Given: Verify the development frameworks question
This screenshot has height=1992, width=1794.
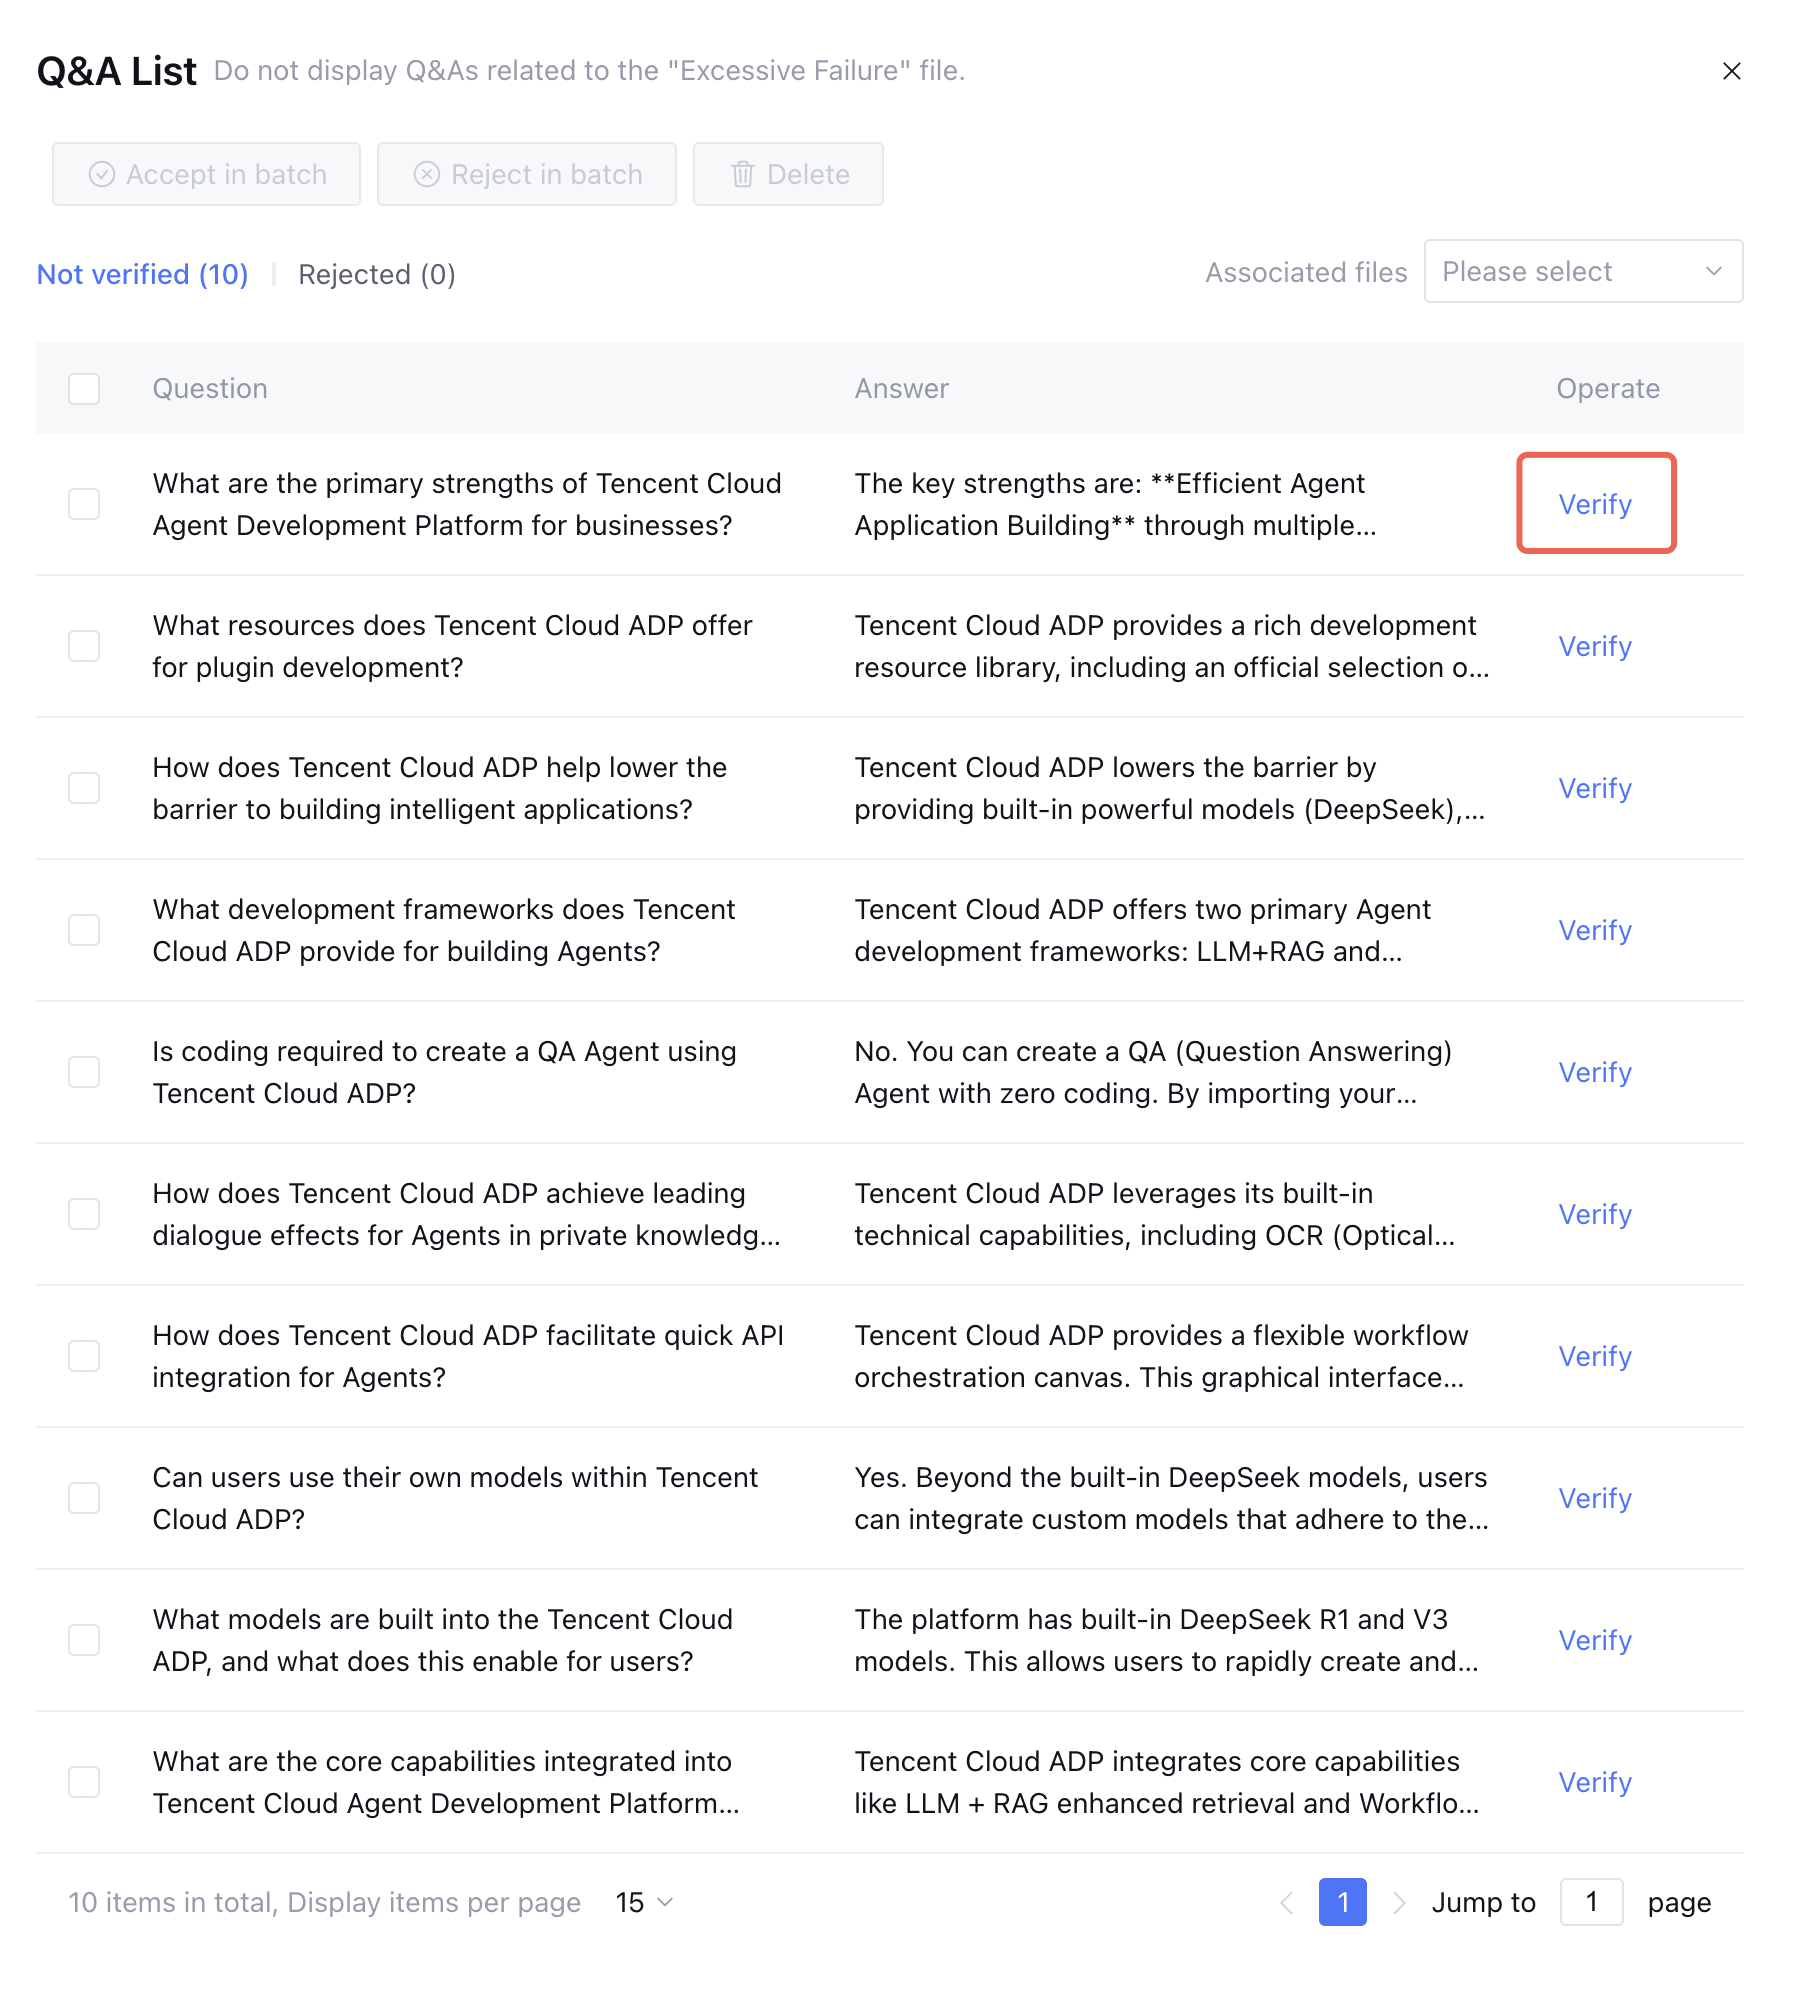Looking at the screenshot, I should coord(1595,930).
